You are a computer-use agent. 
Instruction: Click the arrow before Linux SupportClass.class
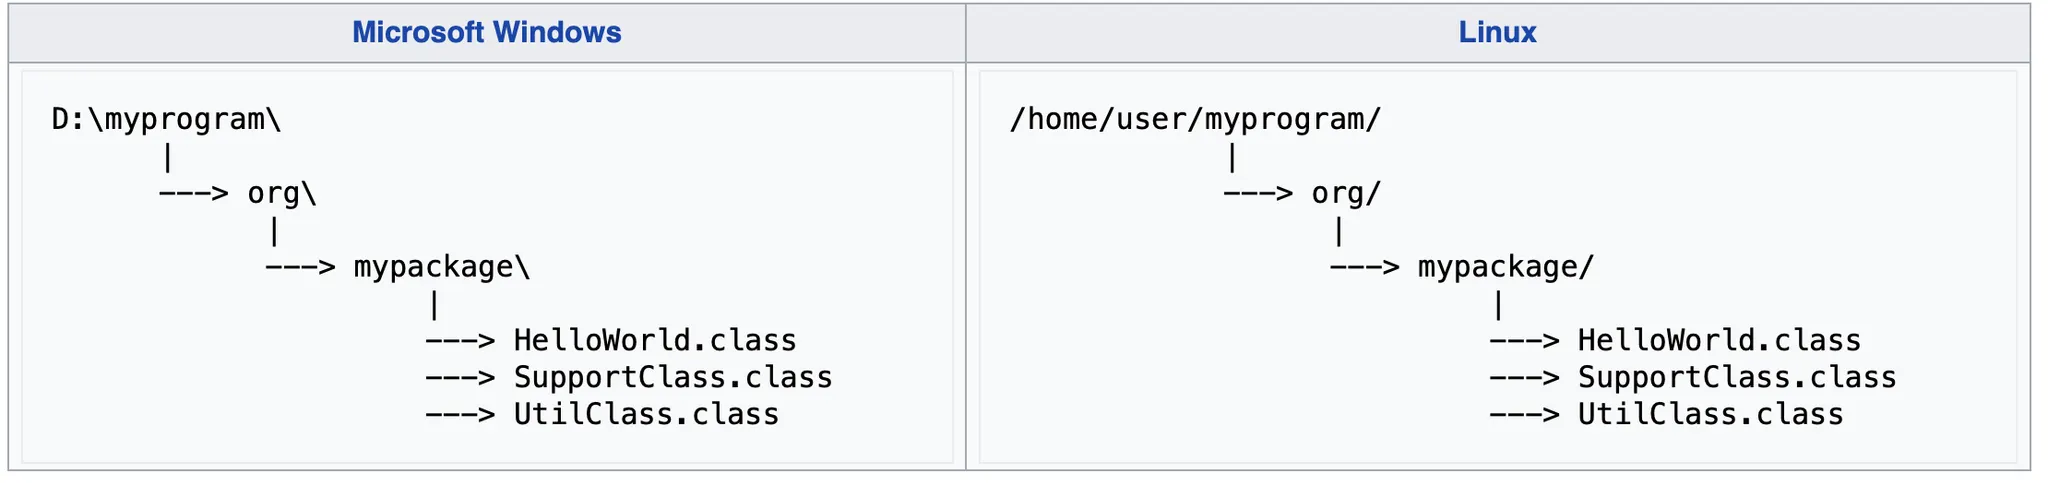[1524, 378]
